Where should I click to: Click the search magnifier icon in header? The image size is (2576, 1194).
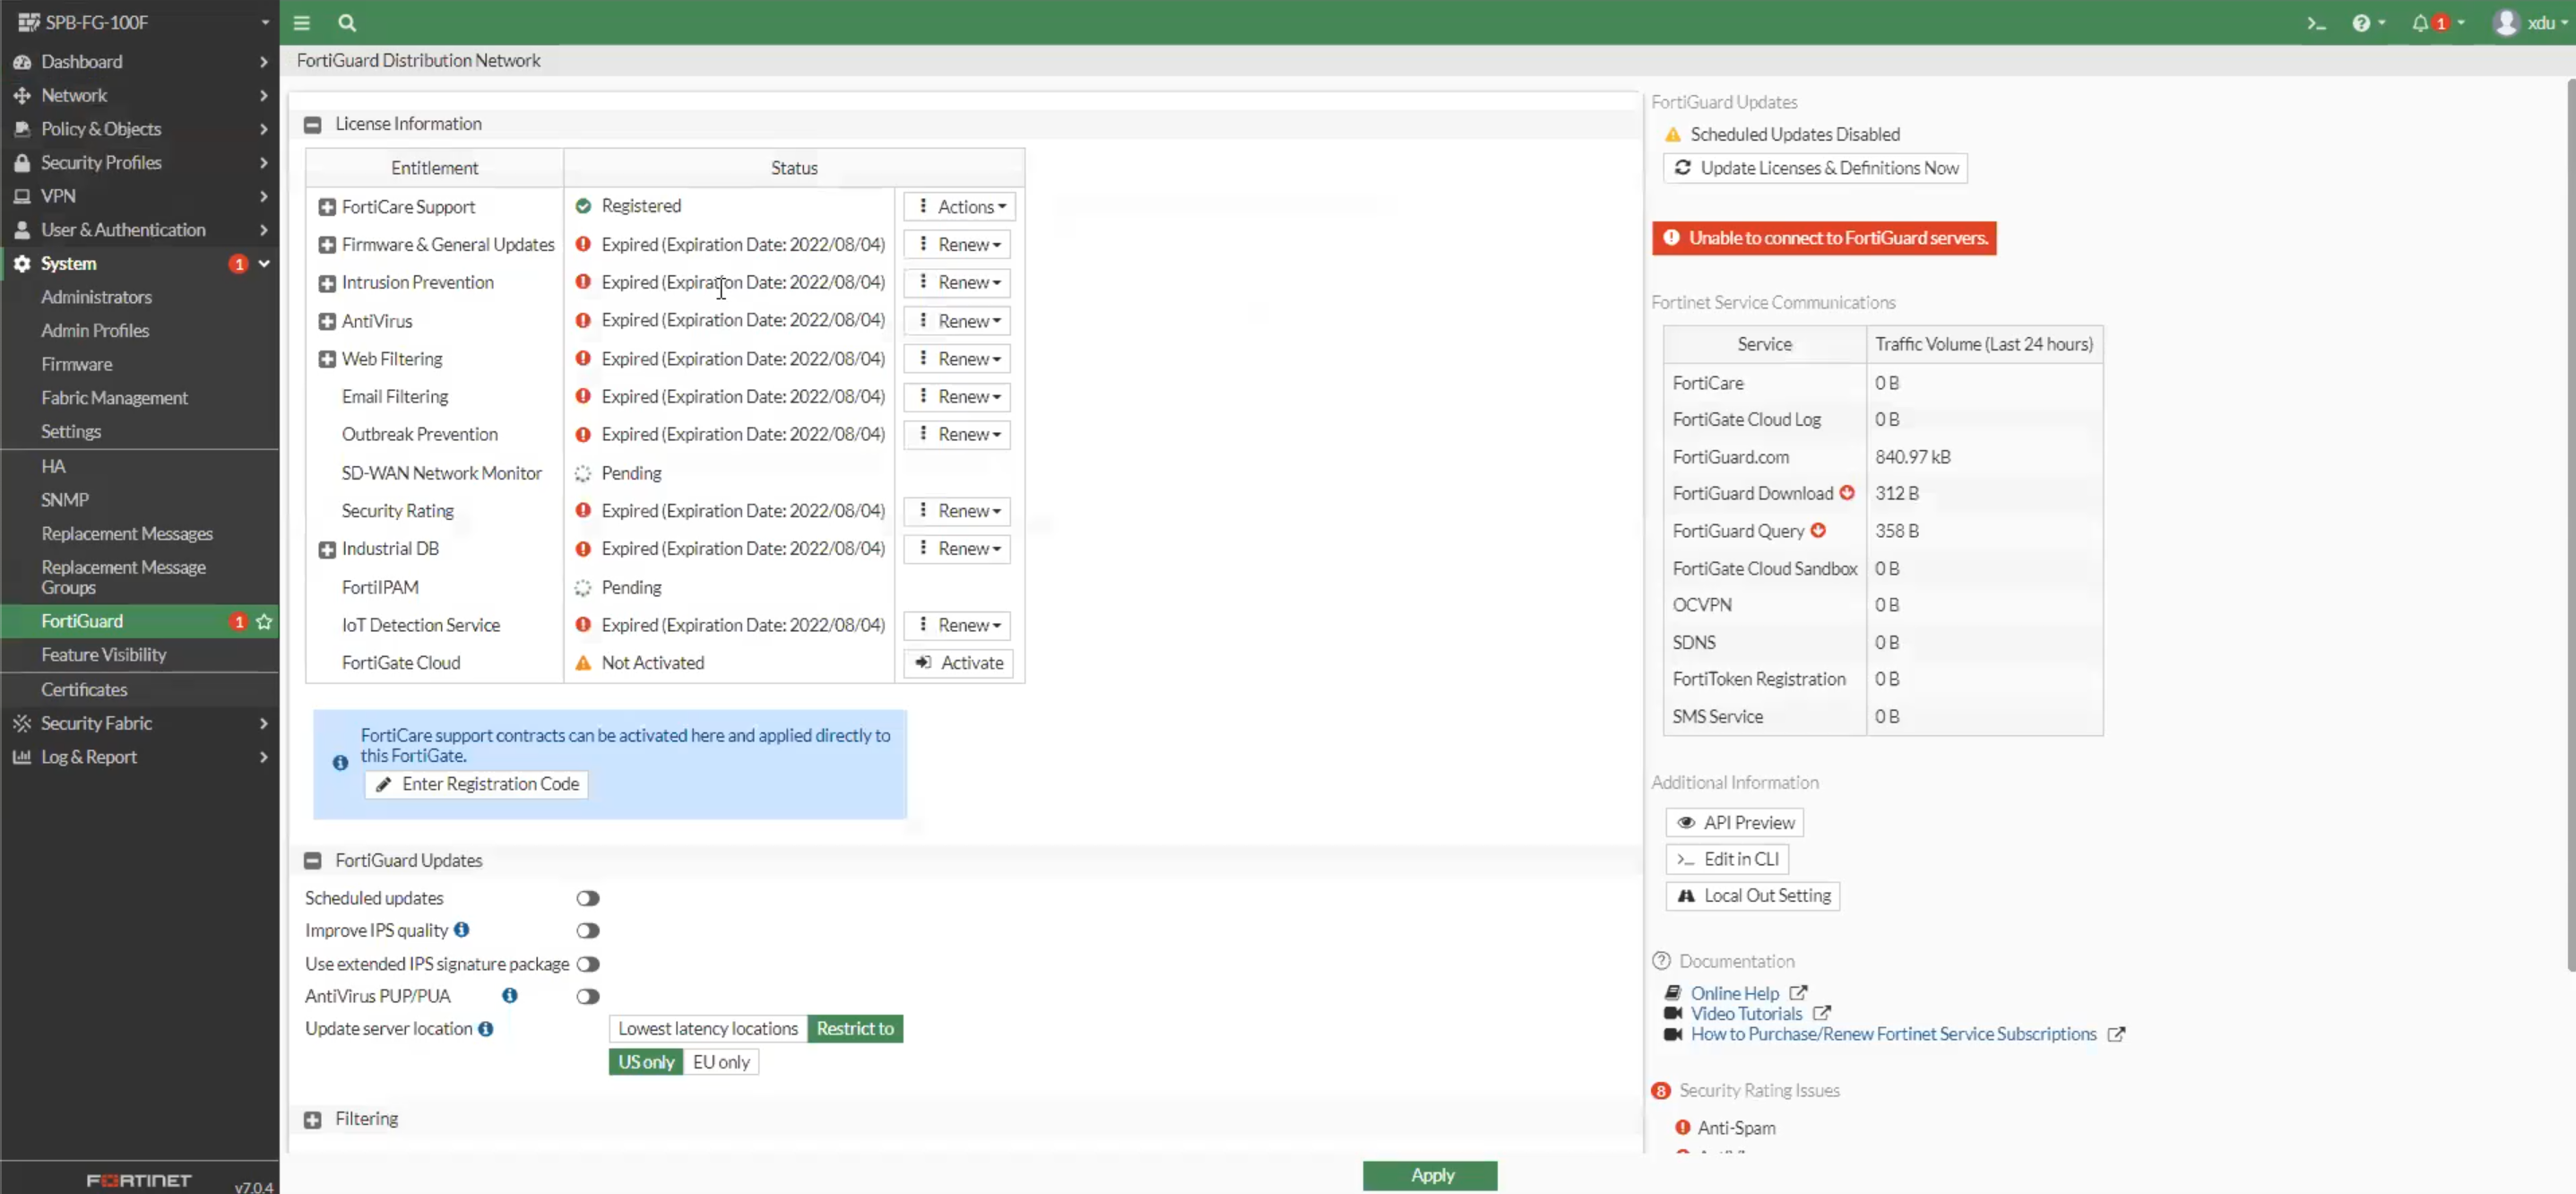[x=347, y=23]
